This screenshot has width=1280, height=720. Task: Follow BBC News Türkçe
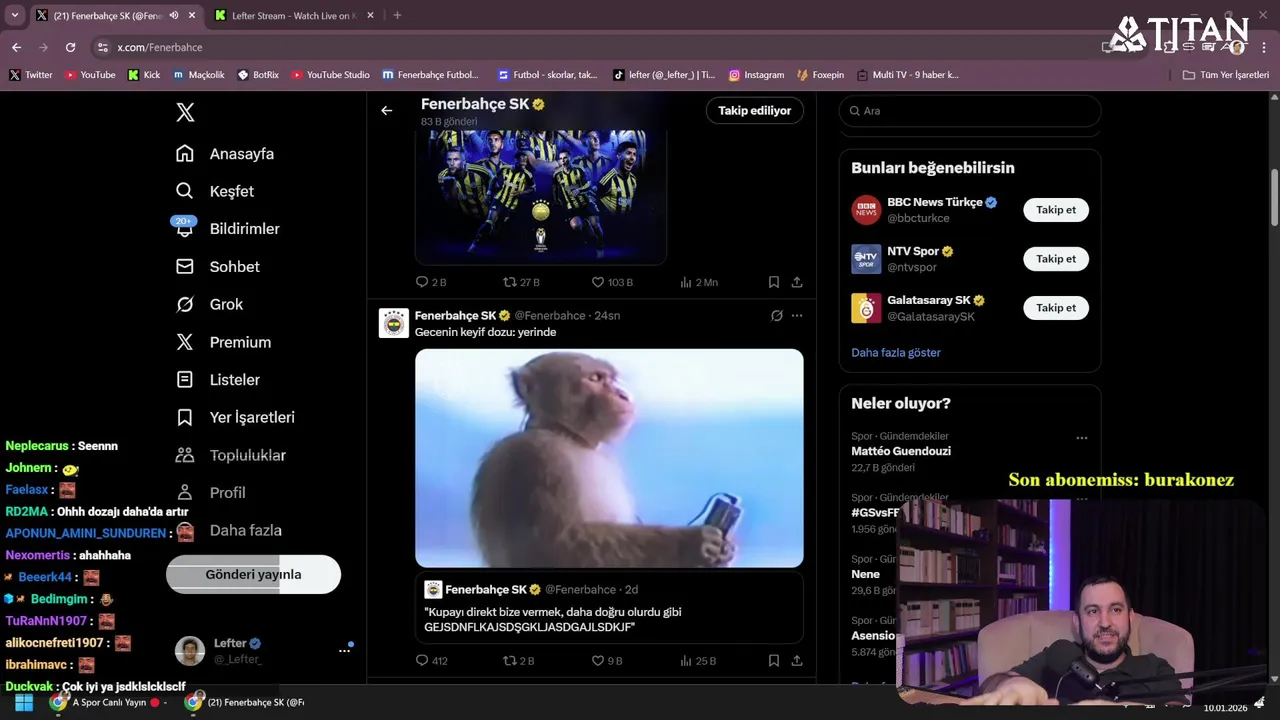tap(1056, 210)
